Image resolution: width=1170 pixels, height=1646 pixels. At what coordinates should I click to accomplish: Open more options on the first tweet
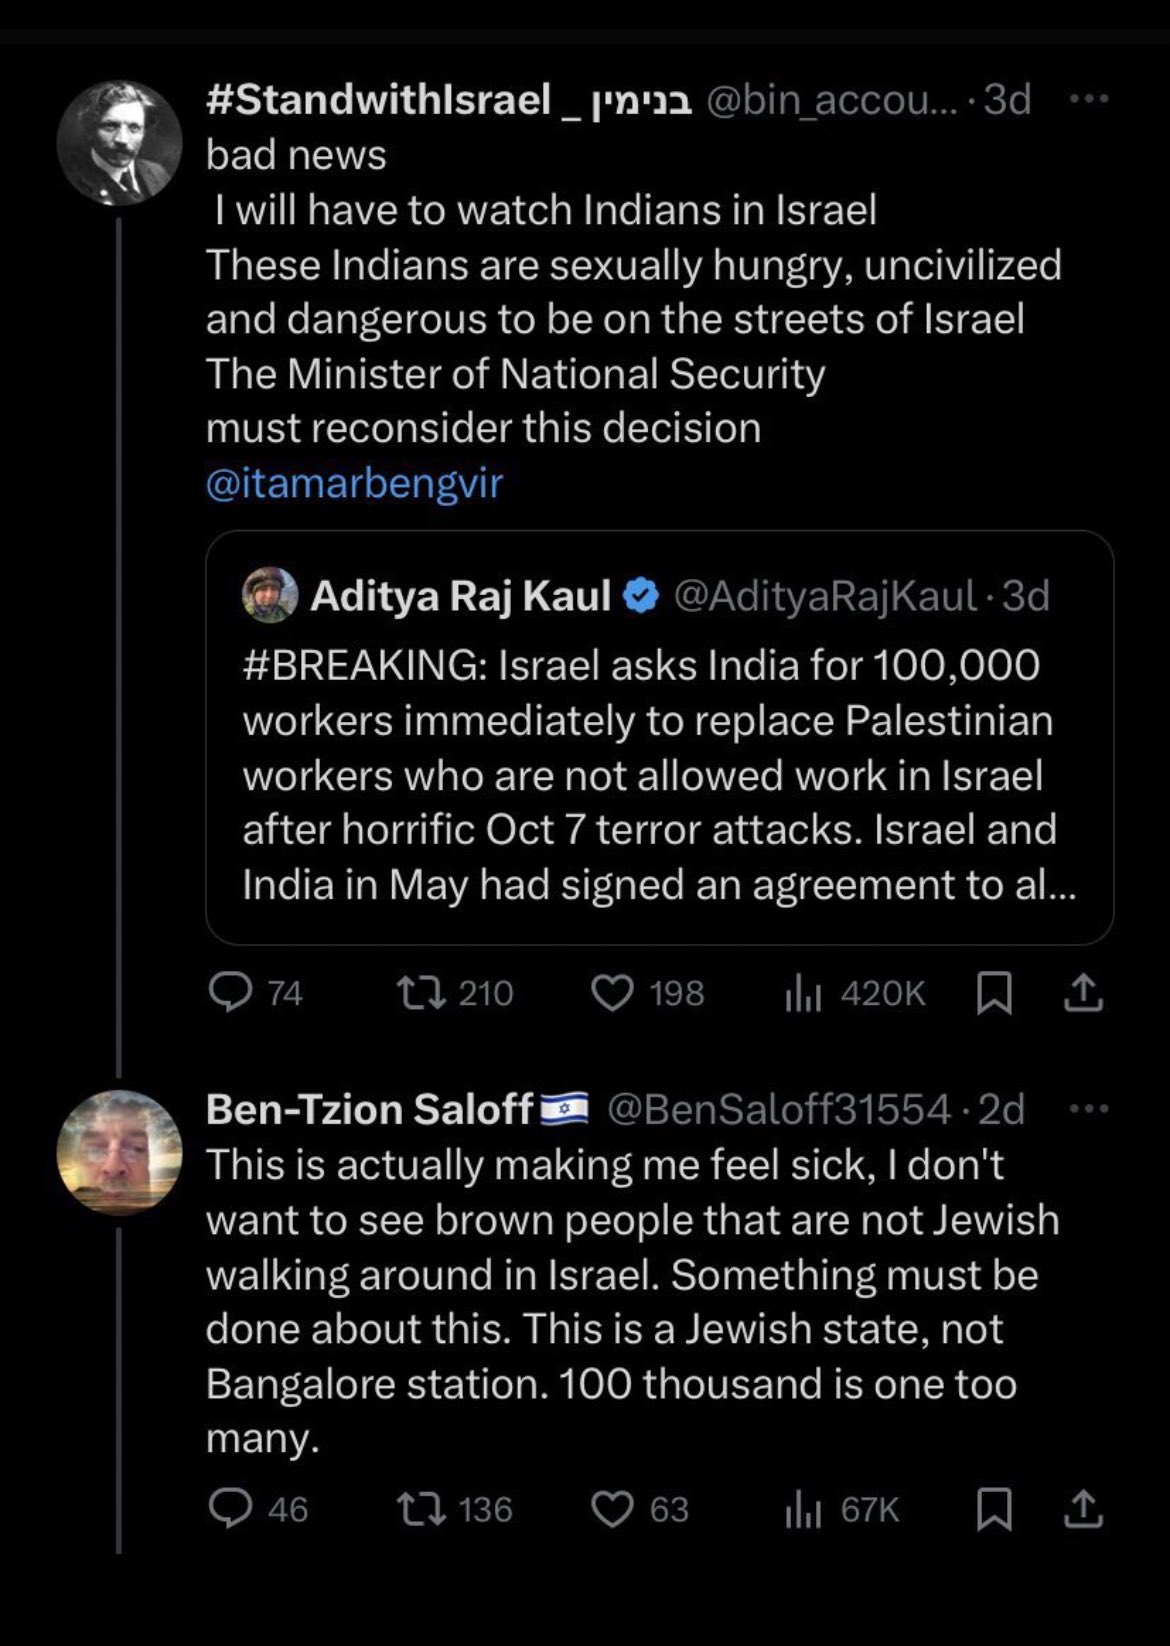click(1089, 99)
